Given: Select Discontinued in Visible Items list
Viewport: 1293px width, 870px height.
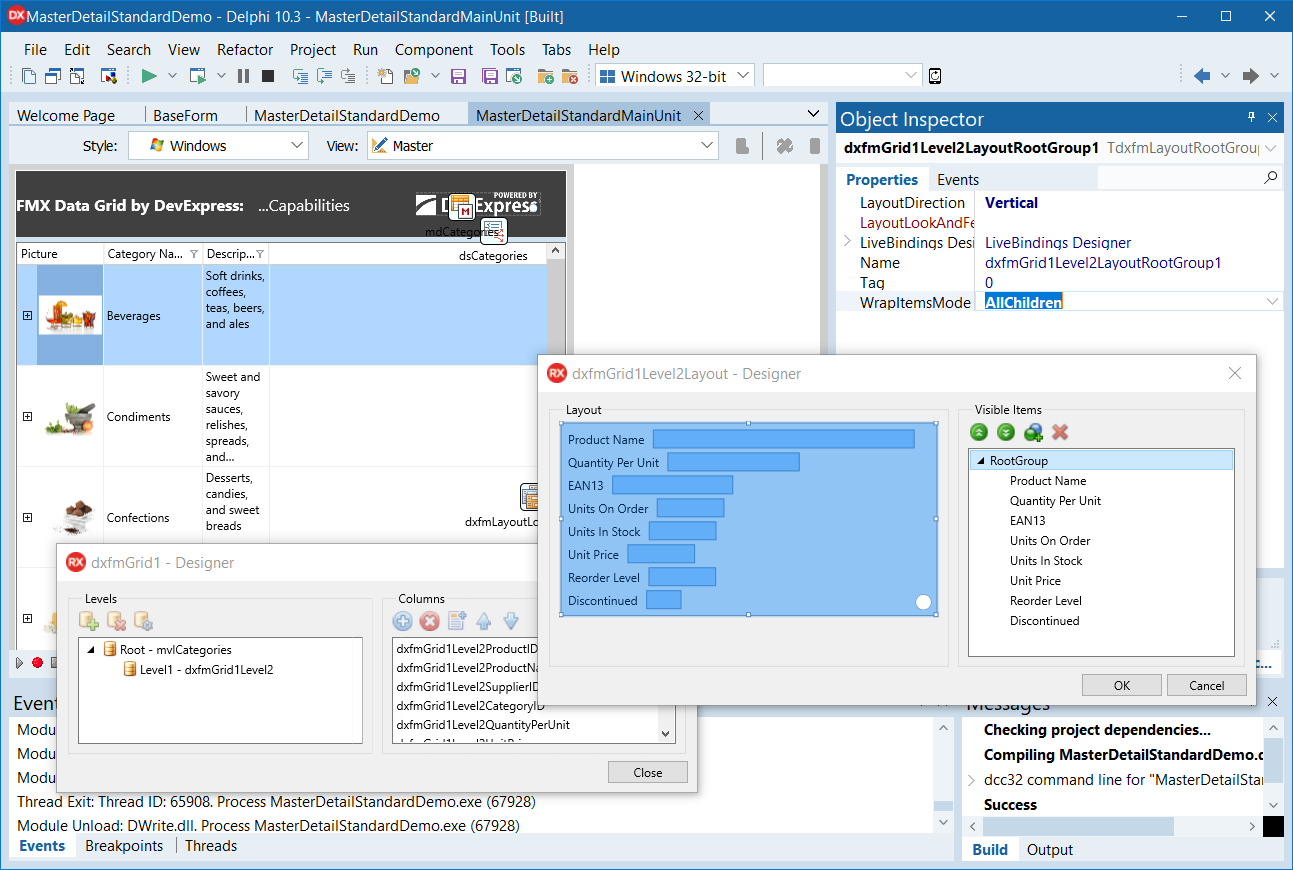Looking at the screenshot, I should point(1044,621).
